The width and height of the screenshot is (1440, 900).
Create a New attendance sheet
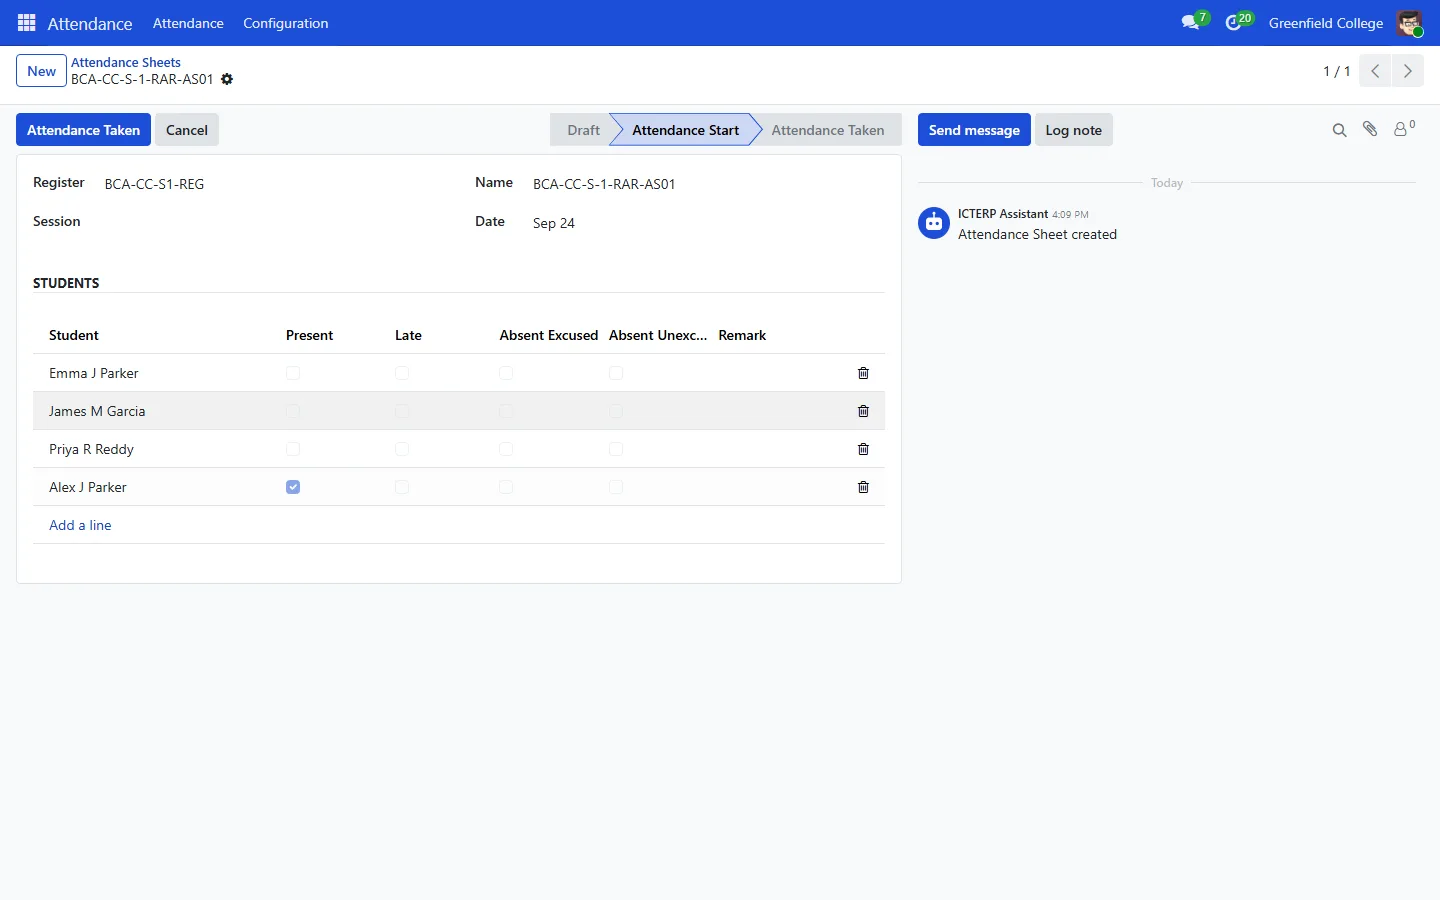pos(41,71)
